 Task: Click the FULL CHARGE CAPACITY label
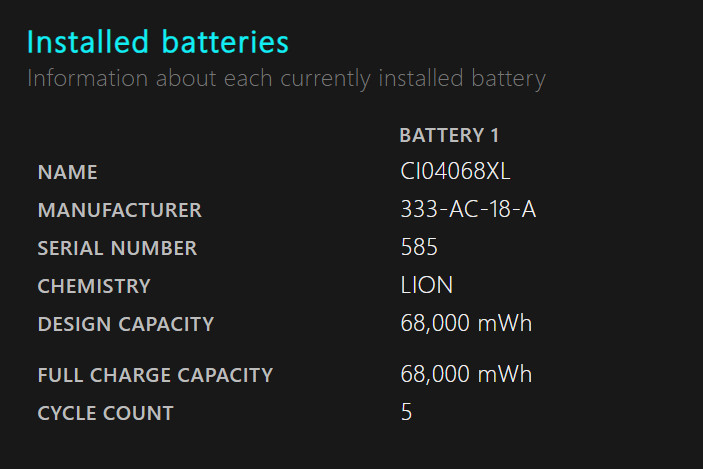pos(155,375)
